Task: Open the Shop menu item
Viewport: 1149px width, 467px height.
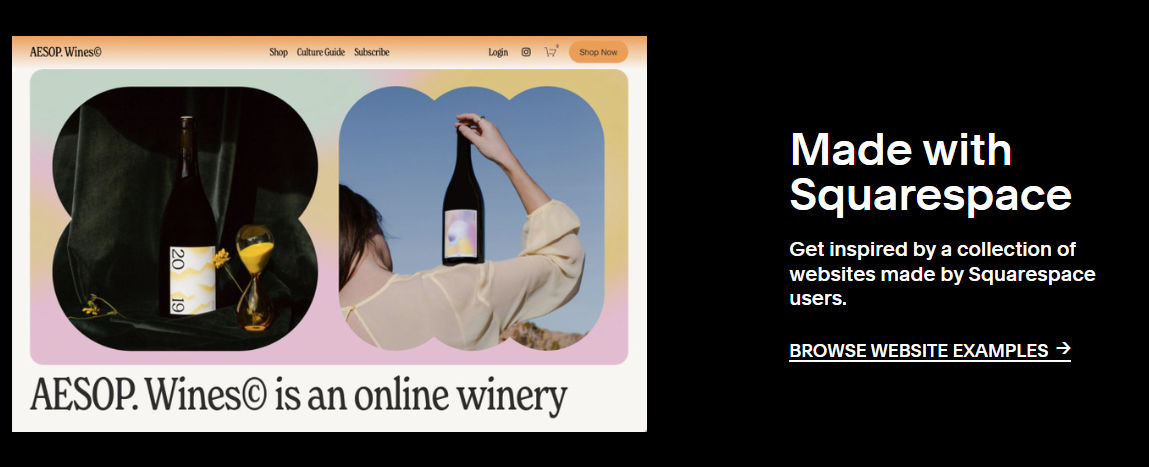Action: pos(278,52)
